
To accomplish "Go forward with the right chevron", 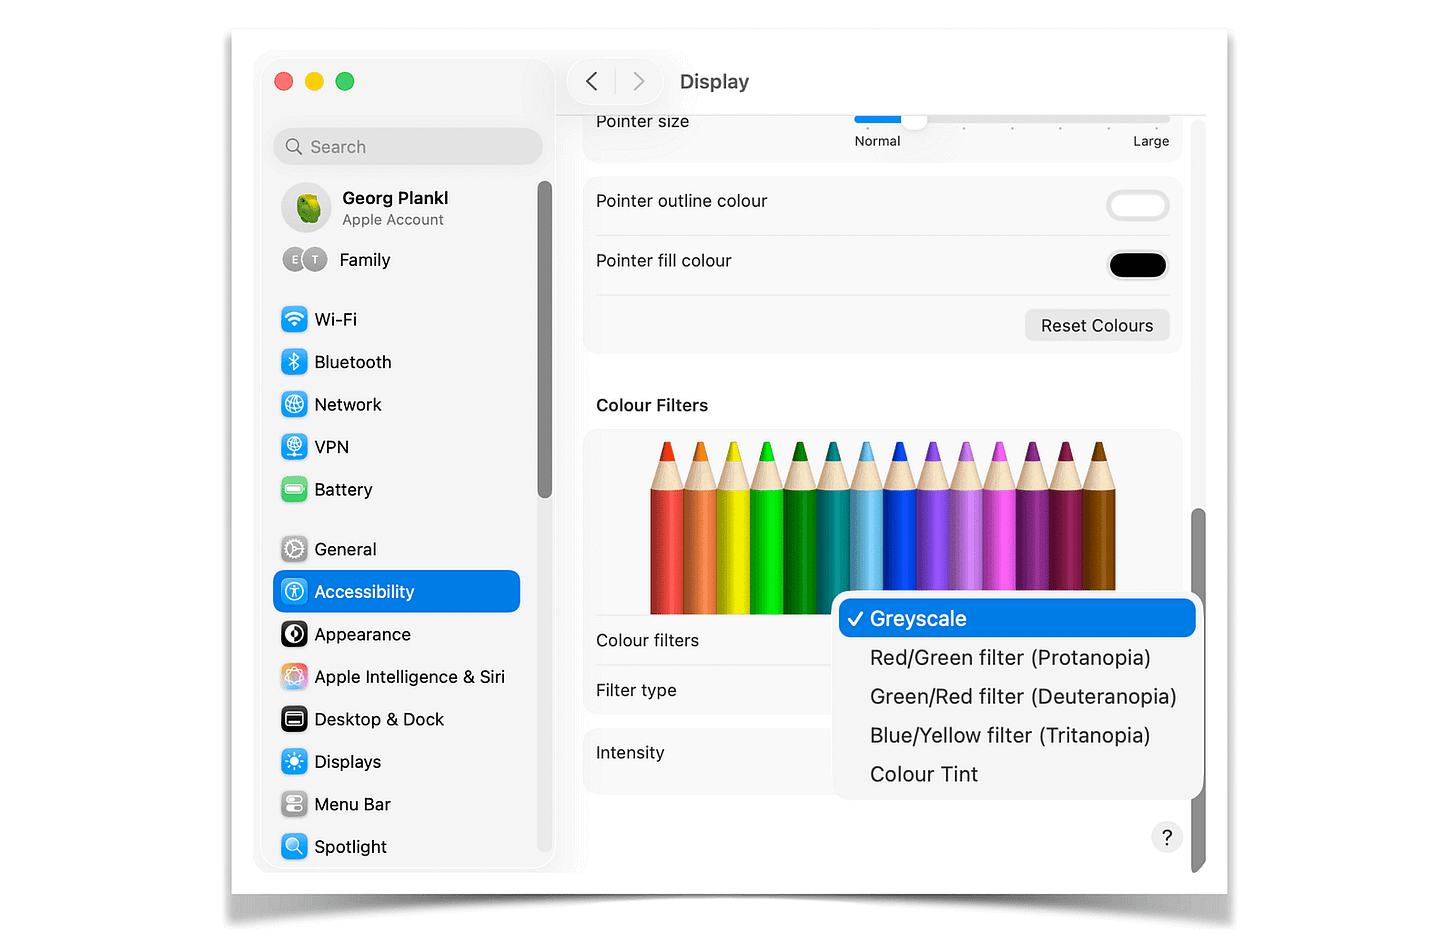I will [638, 81].
